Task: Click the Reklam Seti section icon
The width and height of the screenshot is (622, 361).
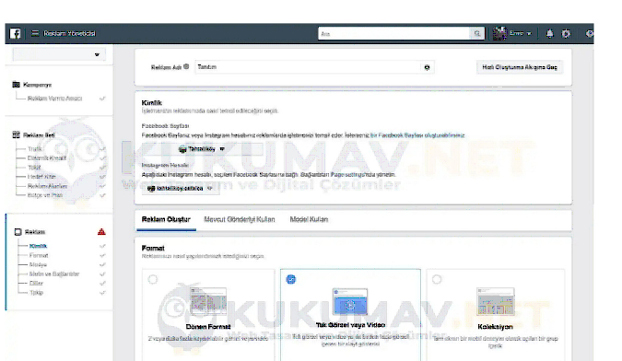Action: point(16,135)
